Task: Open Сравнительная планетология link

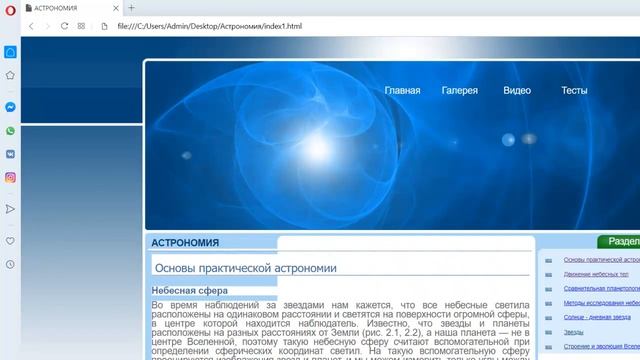Action: (x=602, y=289)
